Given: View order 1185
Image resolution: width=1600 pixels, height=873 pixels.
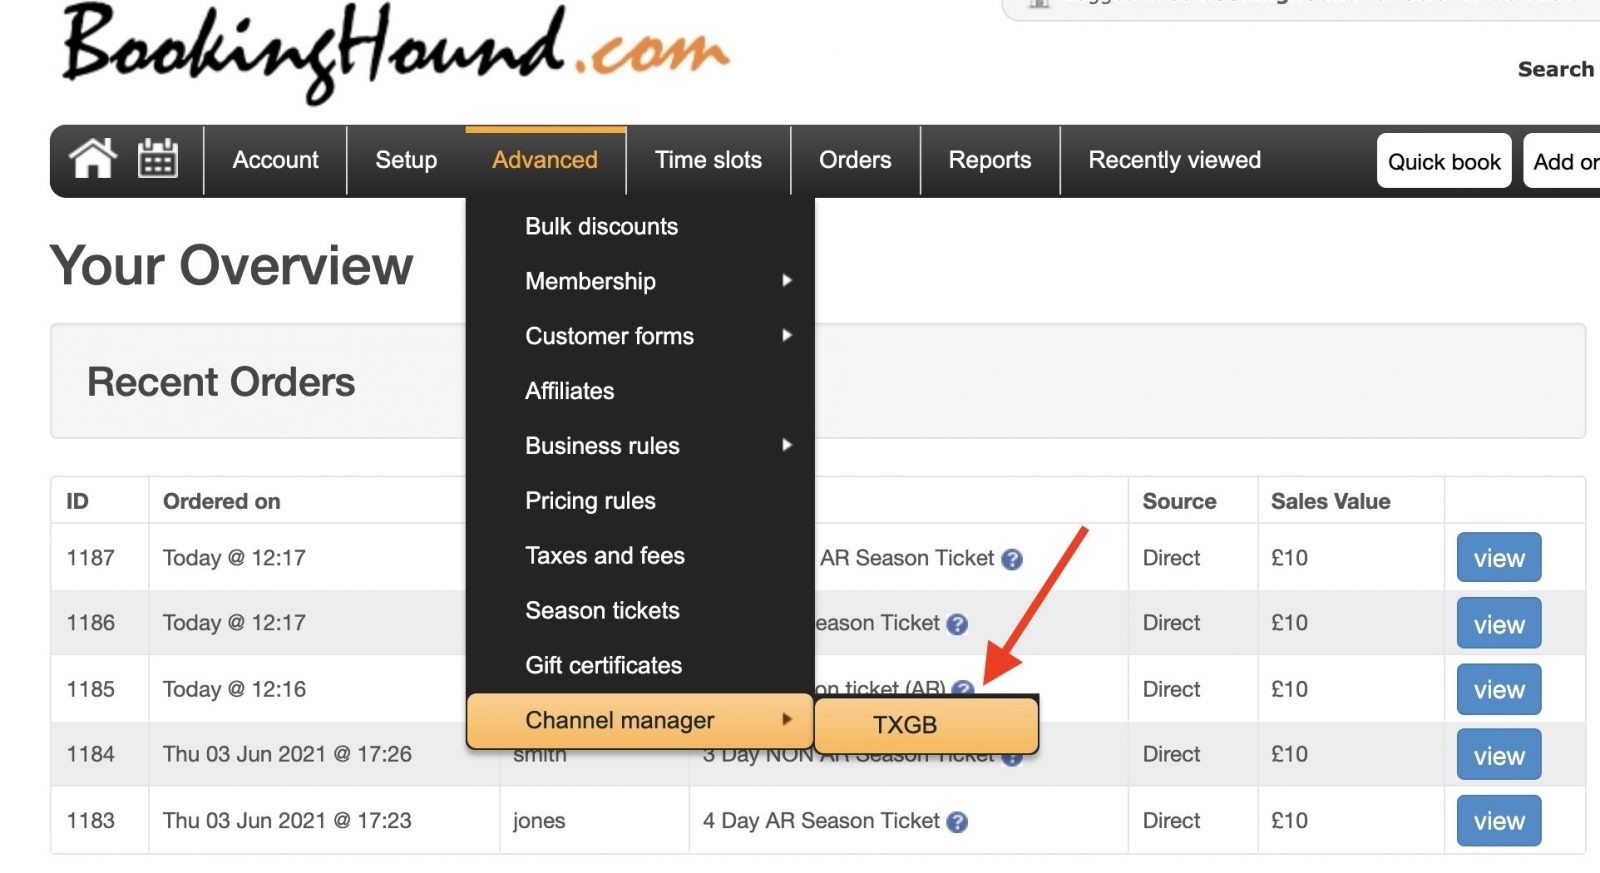Looking at the screenshot, I should 1499,690.
